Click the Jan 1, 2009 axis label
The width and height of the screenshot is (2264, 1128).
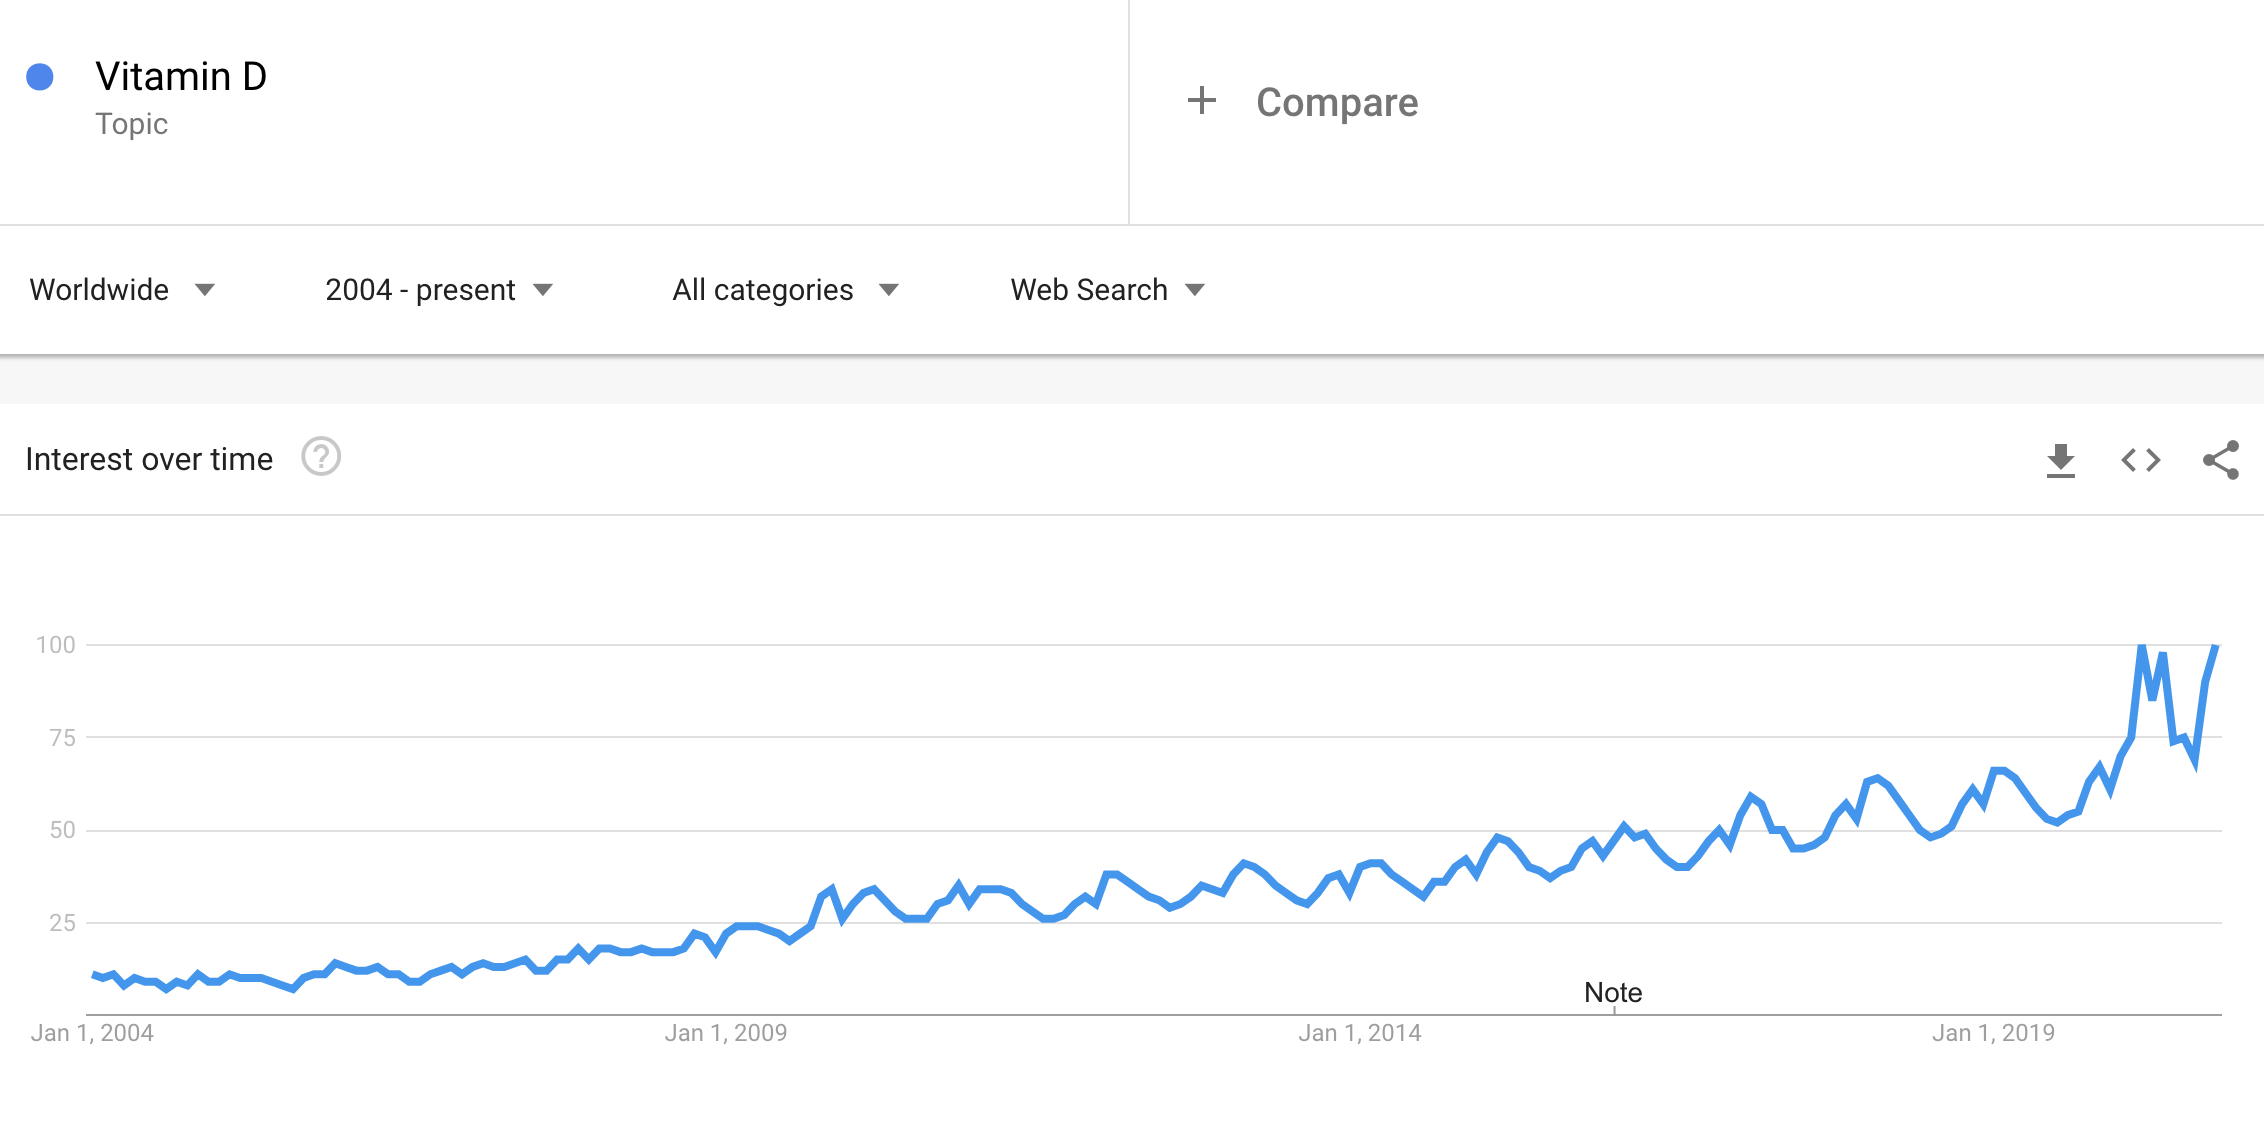(726, 1033)
